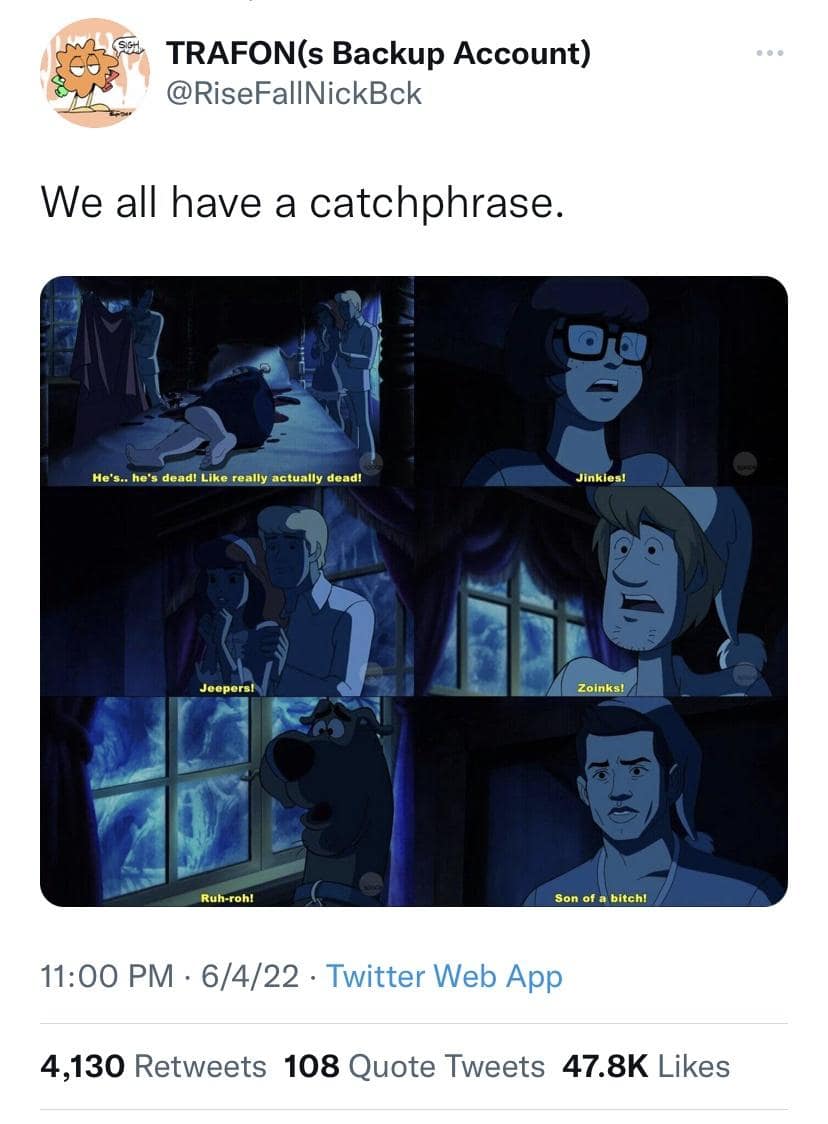Select the Jinkies subtitle caption
Screen dimensions: 828x1124
pyautogui.click(x=601, y=477)
